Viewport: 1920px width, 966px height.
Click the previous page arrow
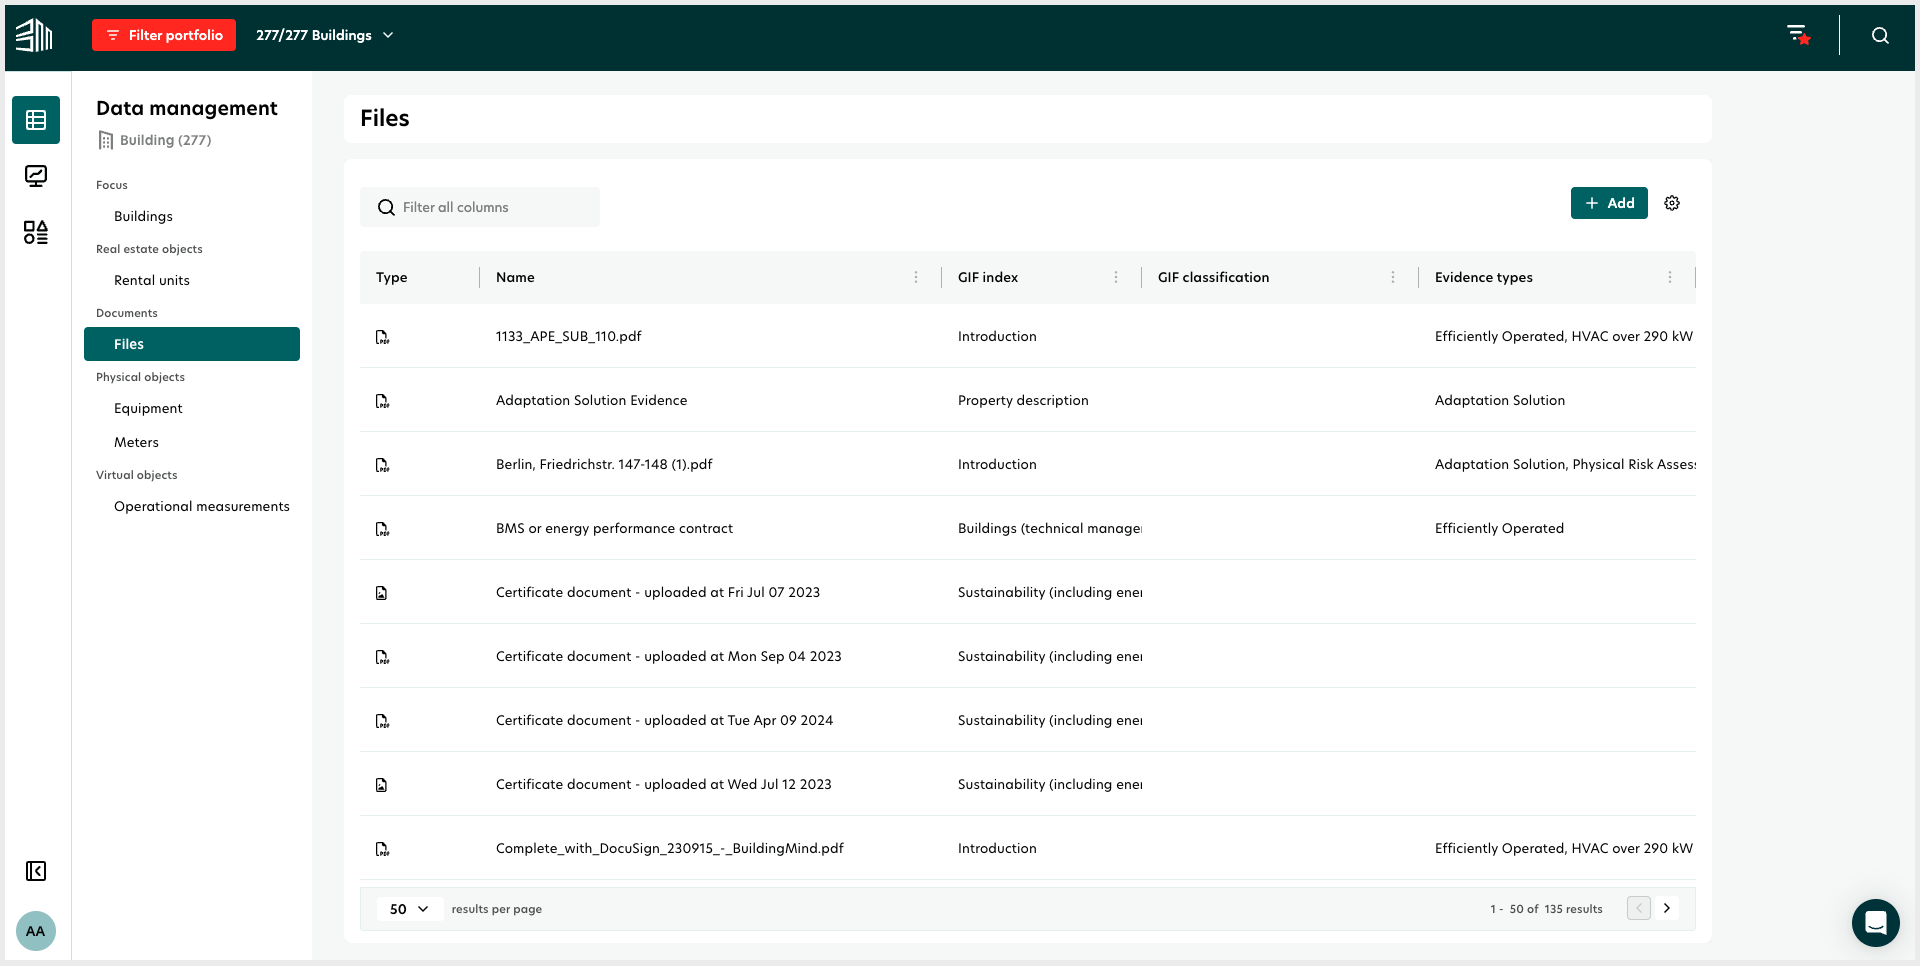tap(1639, 908)
